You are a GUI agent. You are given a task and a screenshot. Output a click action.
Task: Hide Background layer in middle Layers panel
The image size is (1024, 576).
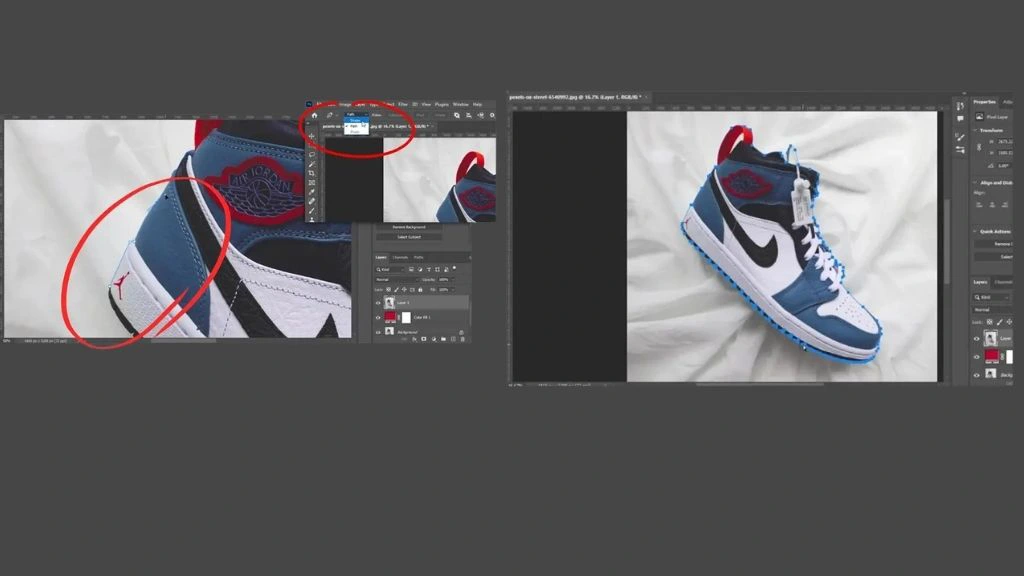click(x=378, y=332)
